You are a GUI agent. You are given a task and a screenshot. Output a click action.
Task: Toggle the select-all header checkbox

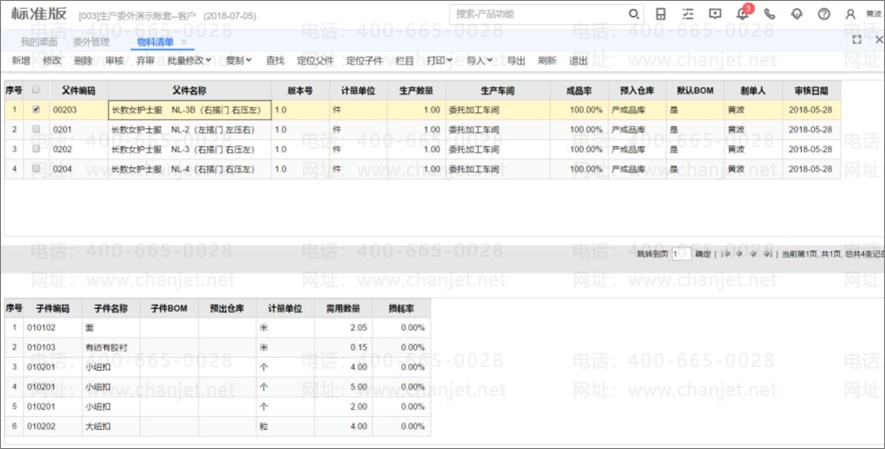36,90
